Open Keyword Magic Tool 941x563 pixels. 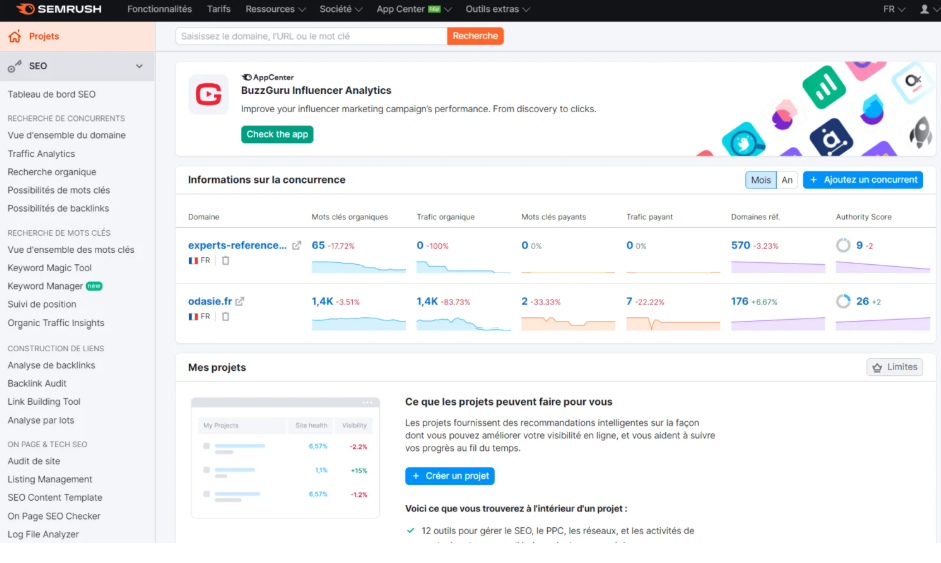coord(50,268)
